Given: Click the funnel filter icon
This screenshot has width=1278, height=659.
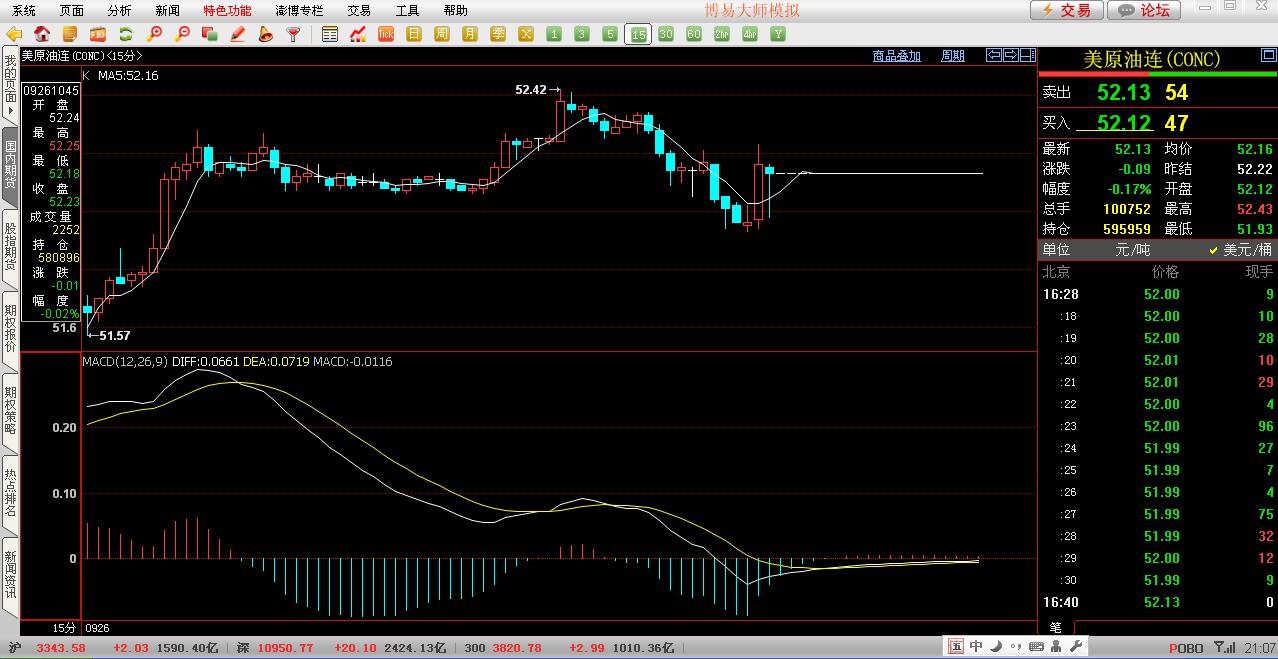Looking at the screenshot, I should (x=294, y=34).
